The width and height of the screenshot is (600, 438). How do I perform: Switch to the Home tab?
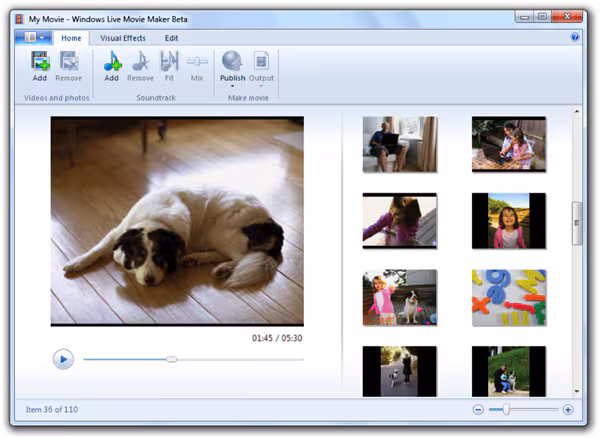click(71, 38)
